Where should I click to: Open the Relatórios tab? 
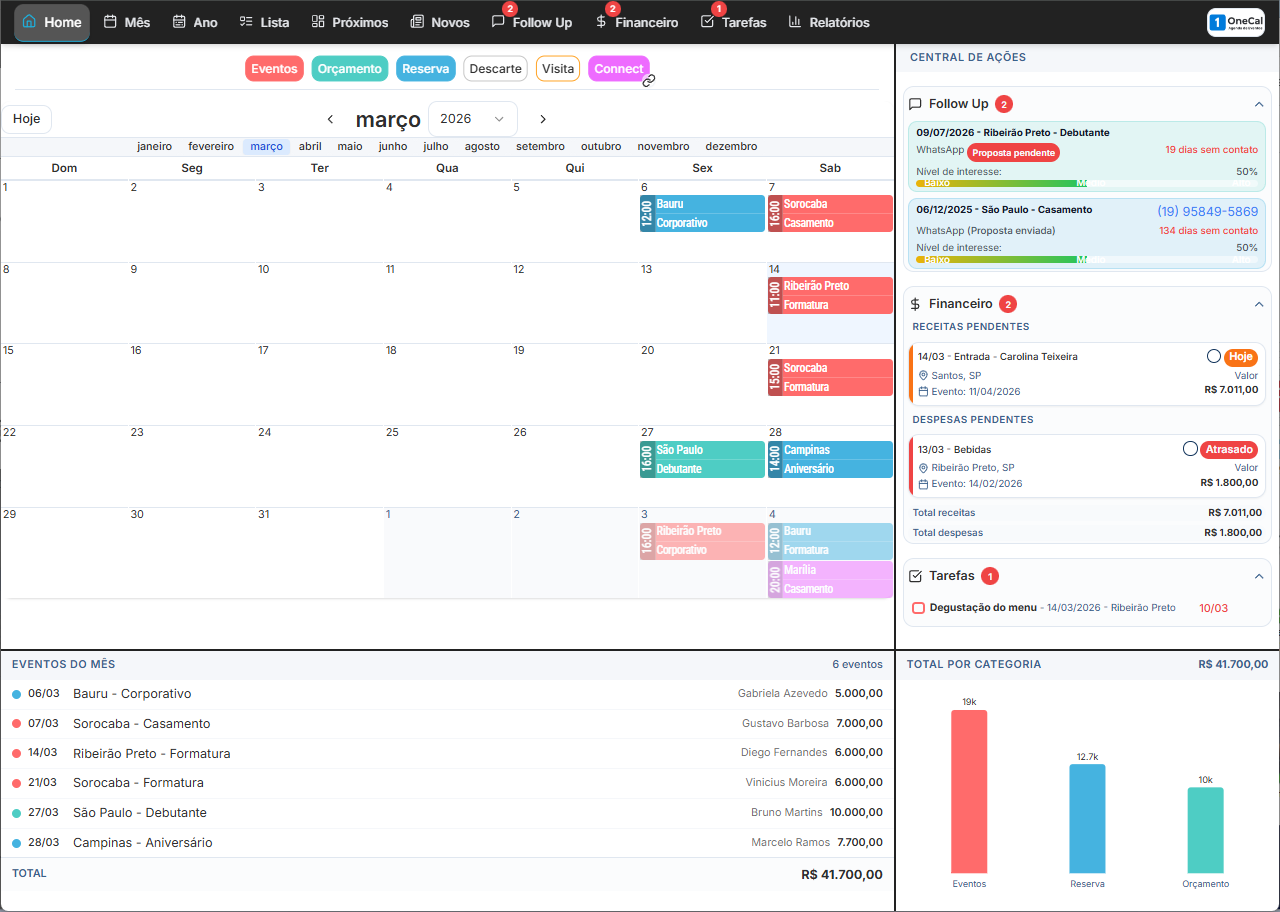(x=829, y=22)
